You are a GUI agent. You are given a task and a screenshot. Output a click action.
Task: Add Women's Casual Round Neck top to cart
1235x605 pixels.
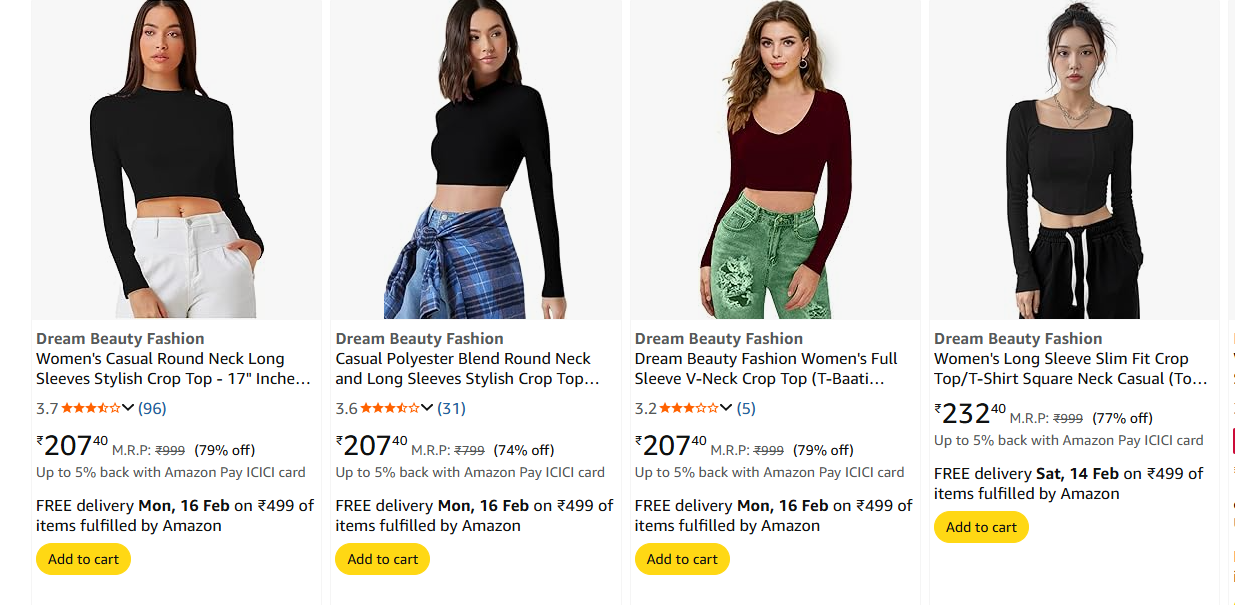[x=83, y=559]
